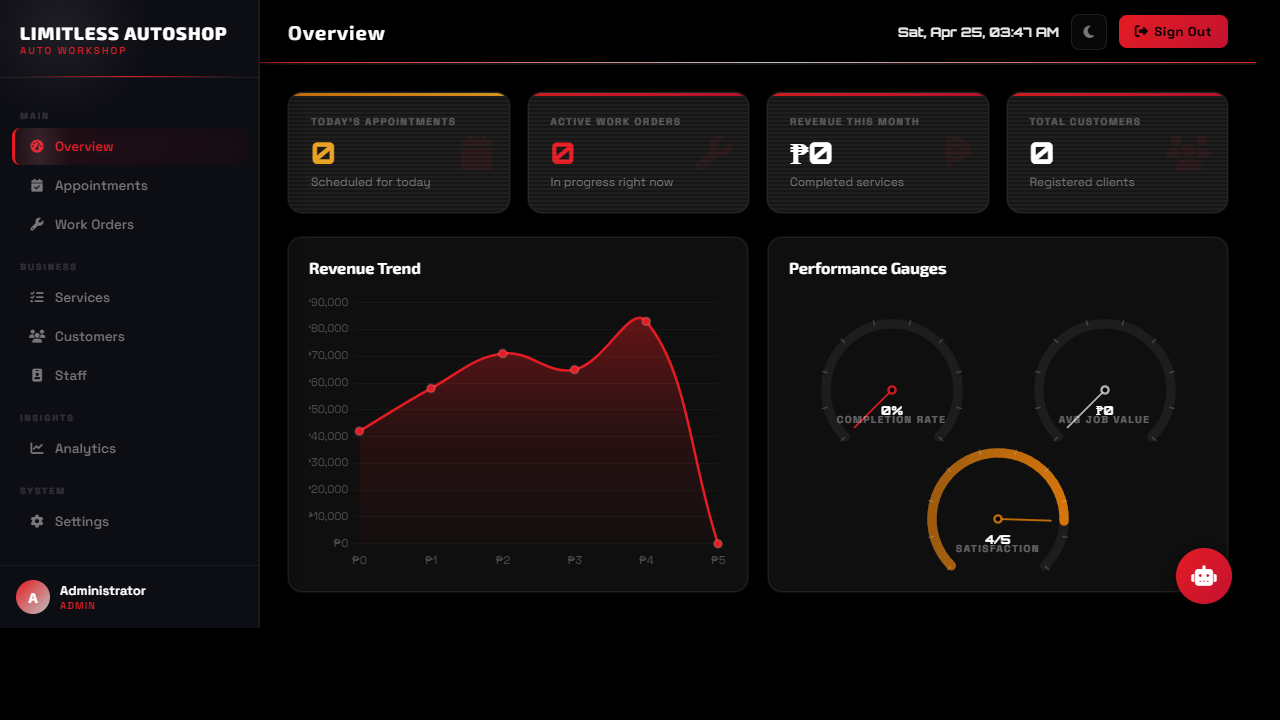Navigate to Services
Image resolution: width=1280 pixels, height=720 pixels.
pyautogui.click(x=130, y=297)
